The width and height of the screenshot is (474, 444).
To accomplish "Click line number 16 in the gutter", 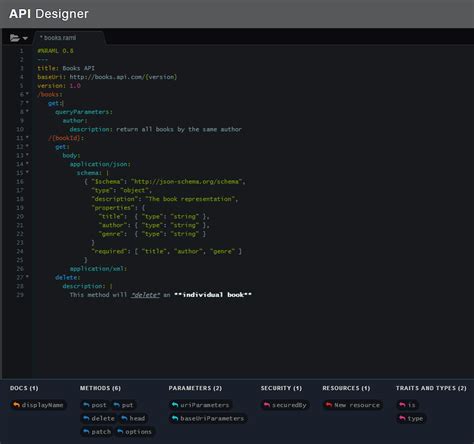I will [x=20, y=181].
